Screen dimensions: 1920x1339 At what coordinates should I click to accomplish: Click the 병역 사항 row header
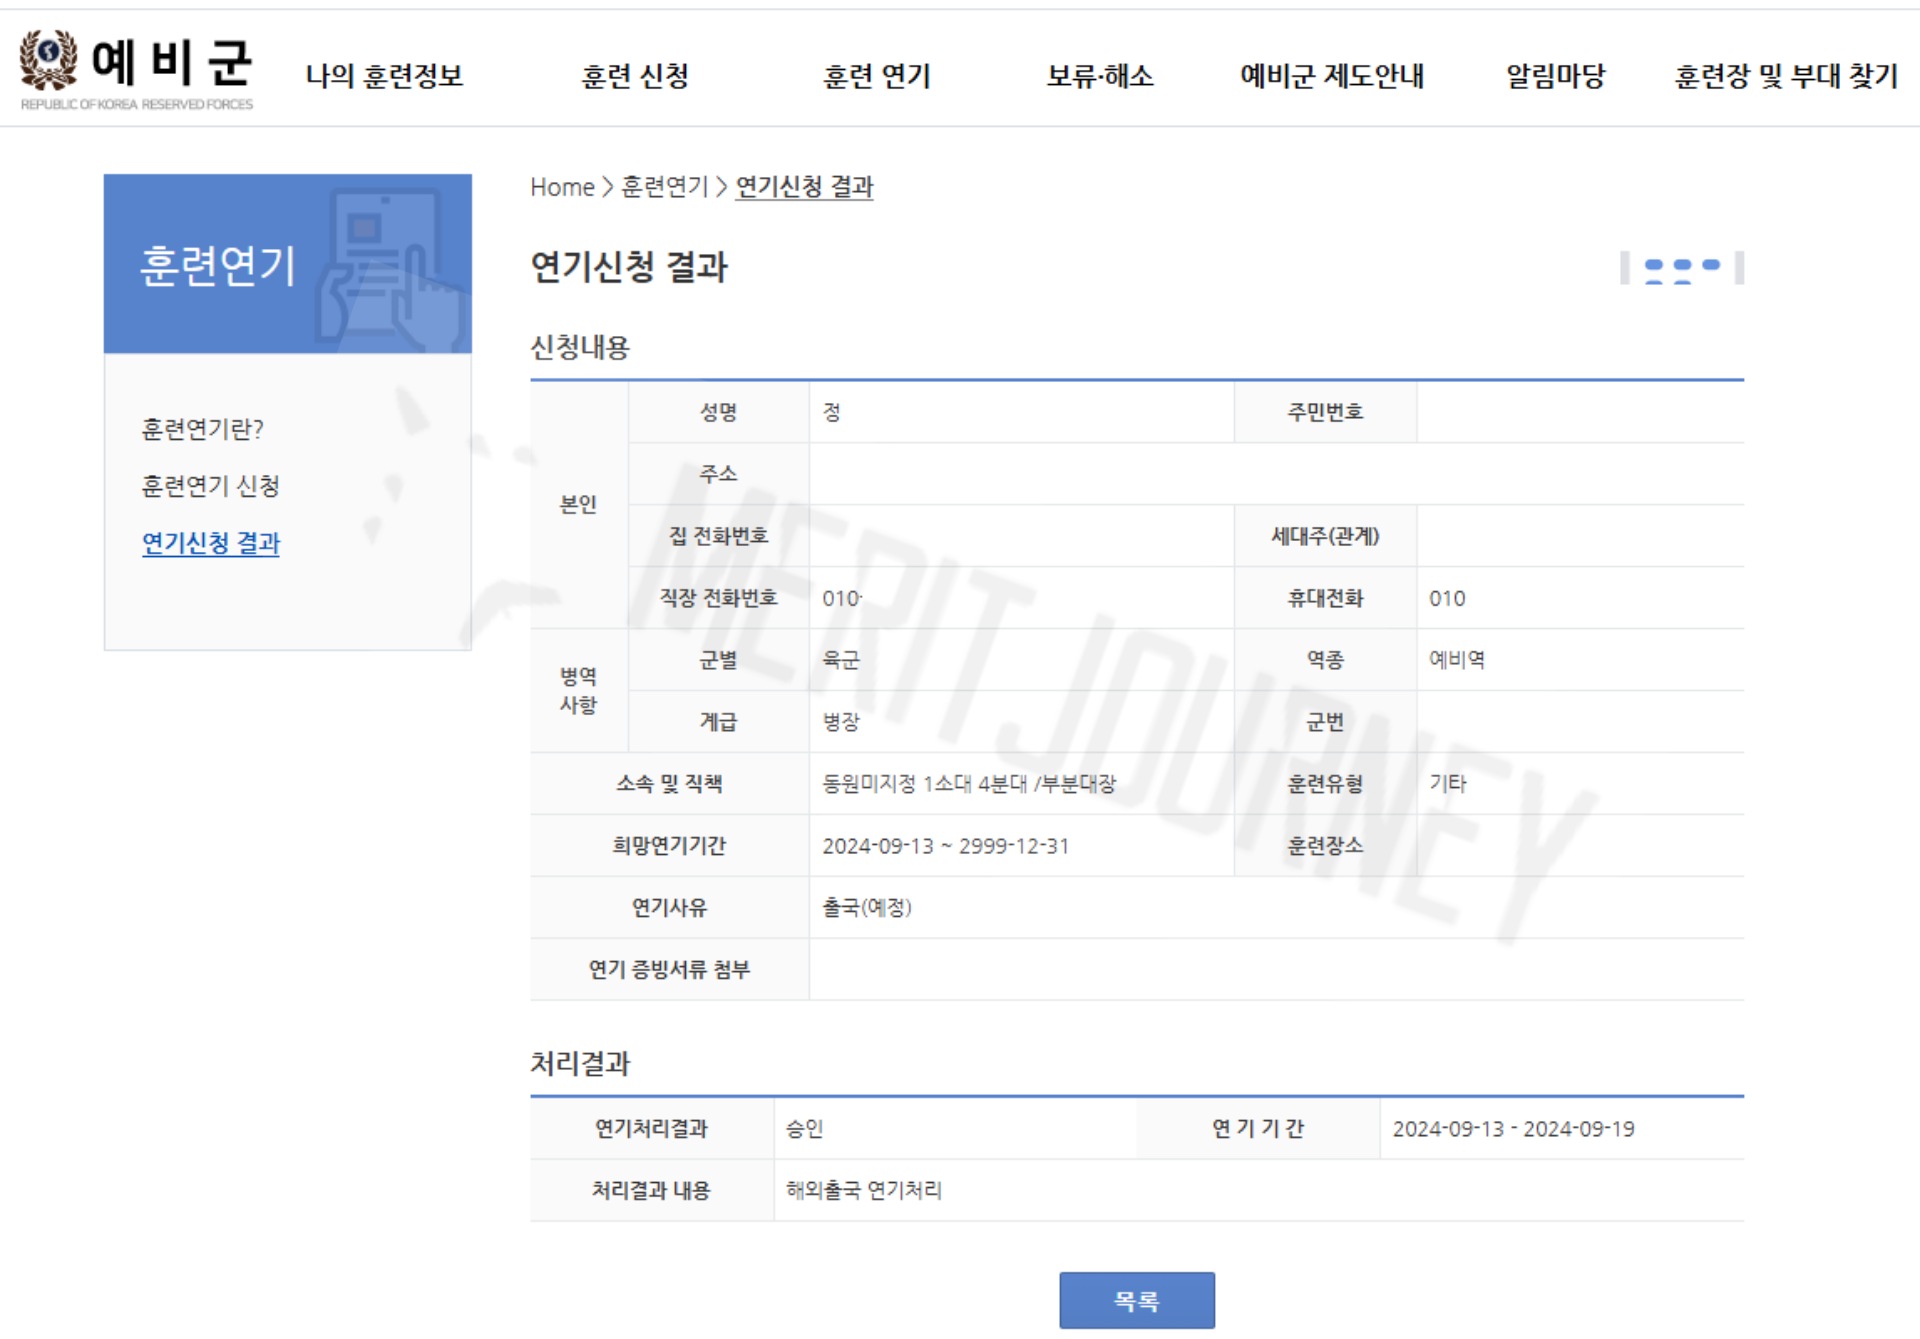click(579, 691)
